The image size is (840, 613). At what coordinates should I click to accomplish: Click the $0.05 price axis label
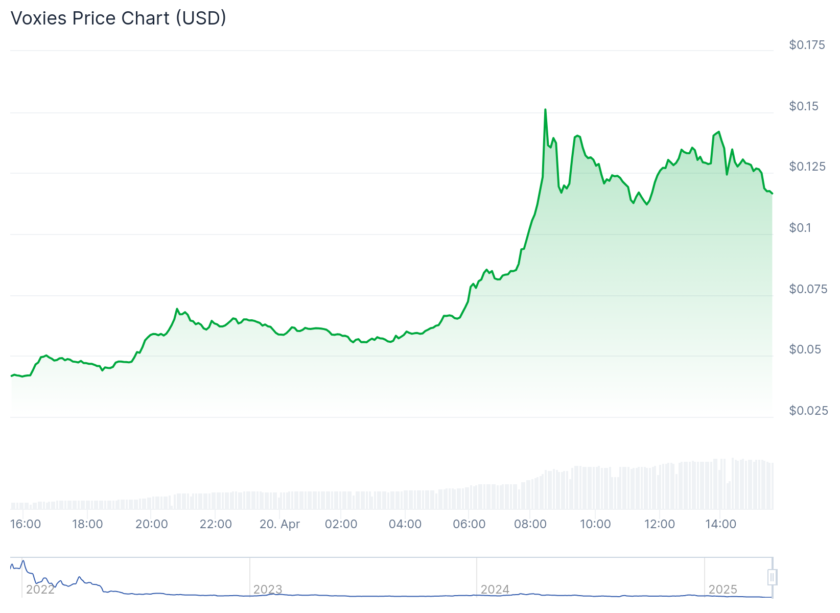(804, 349)
